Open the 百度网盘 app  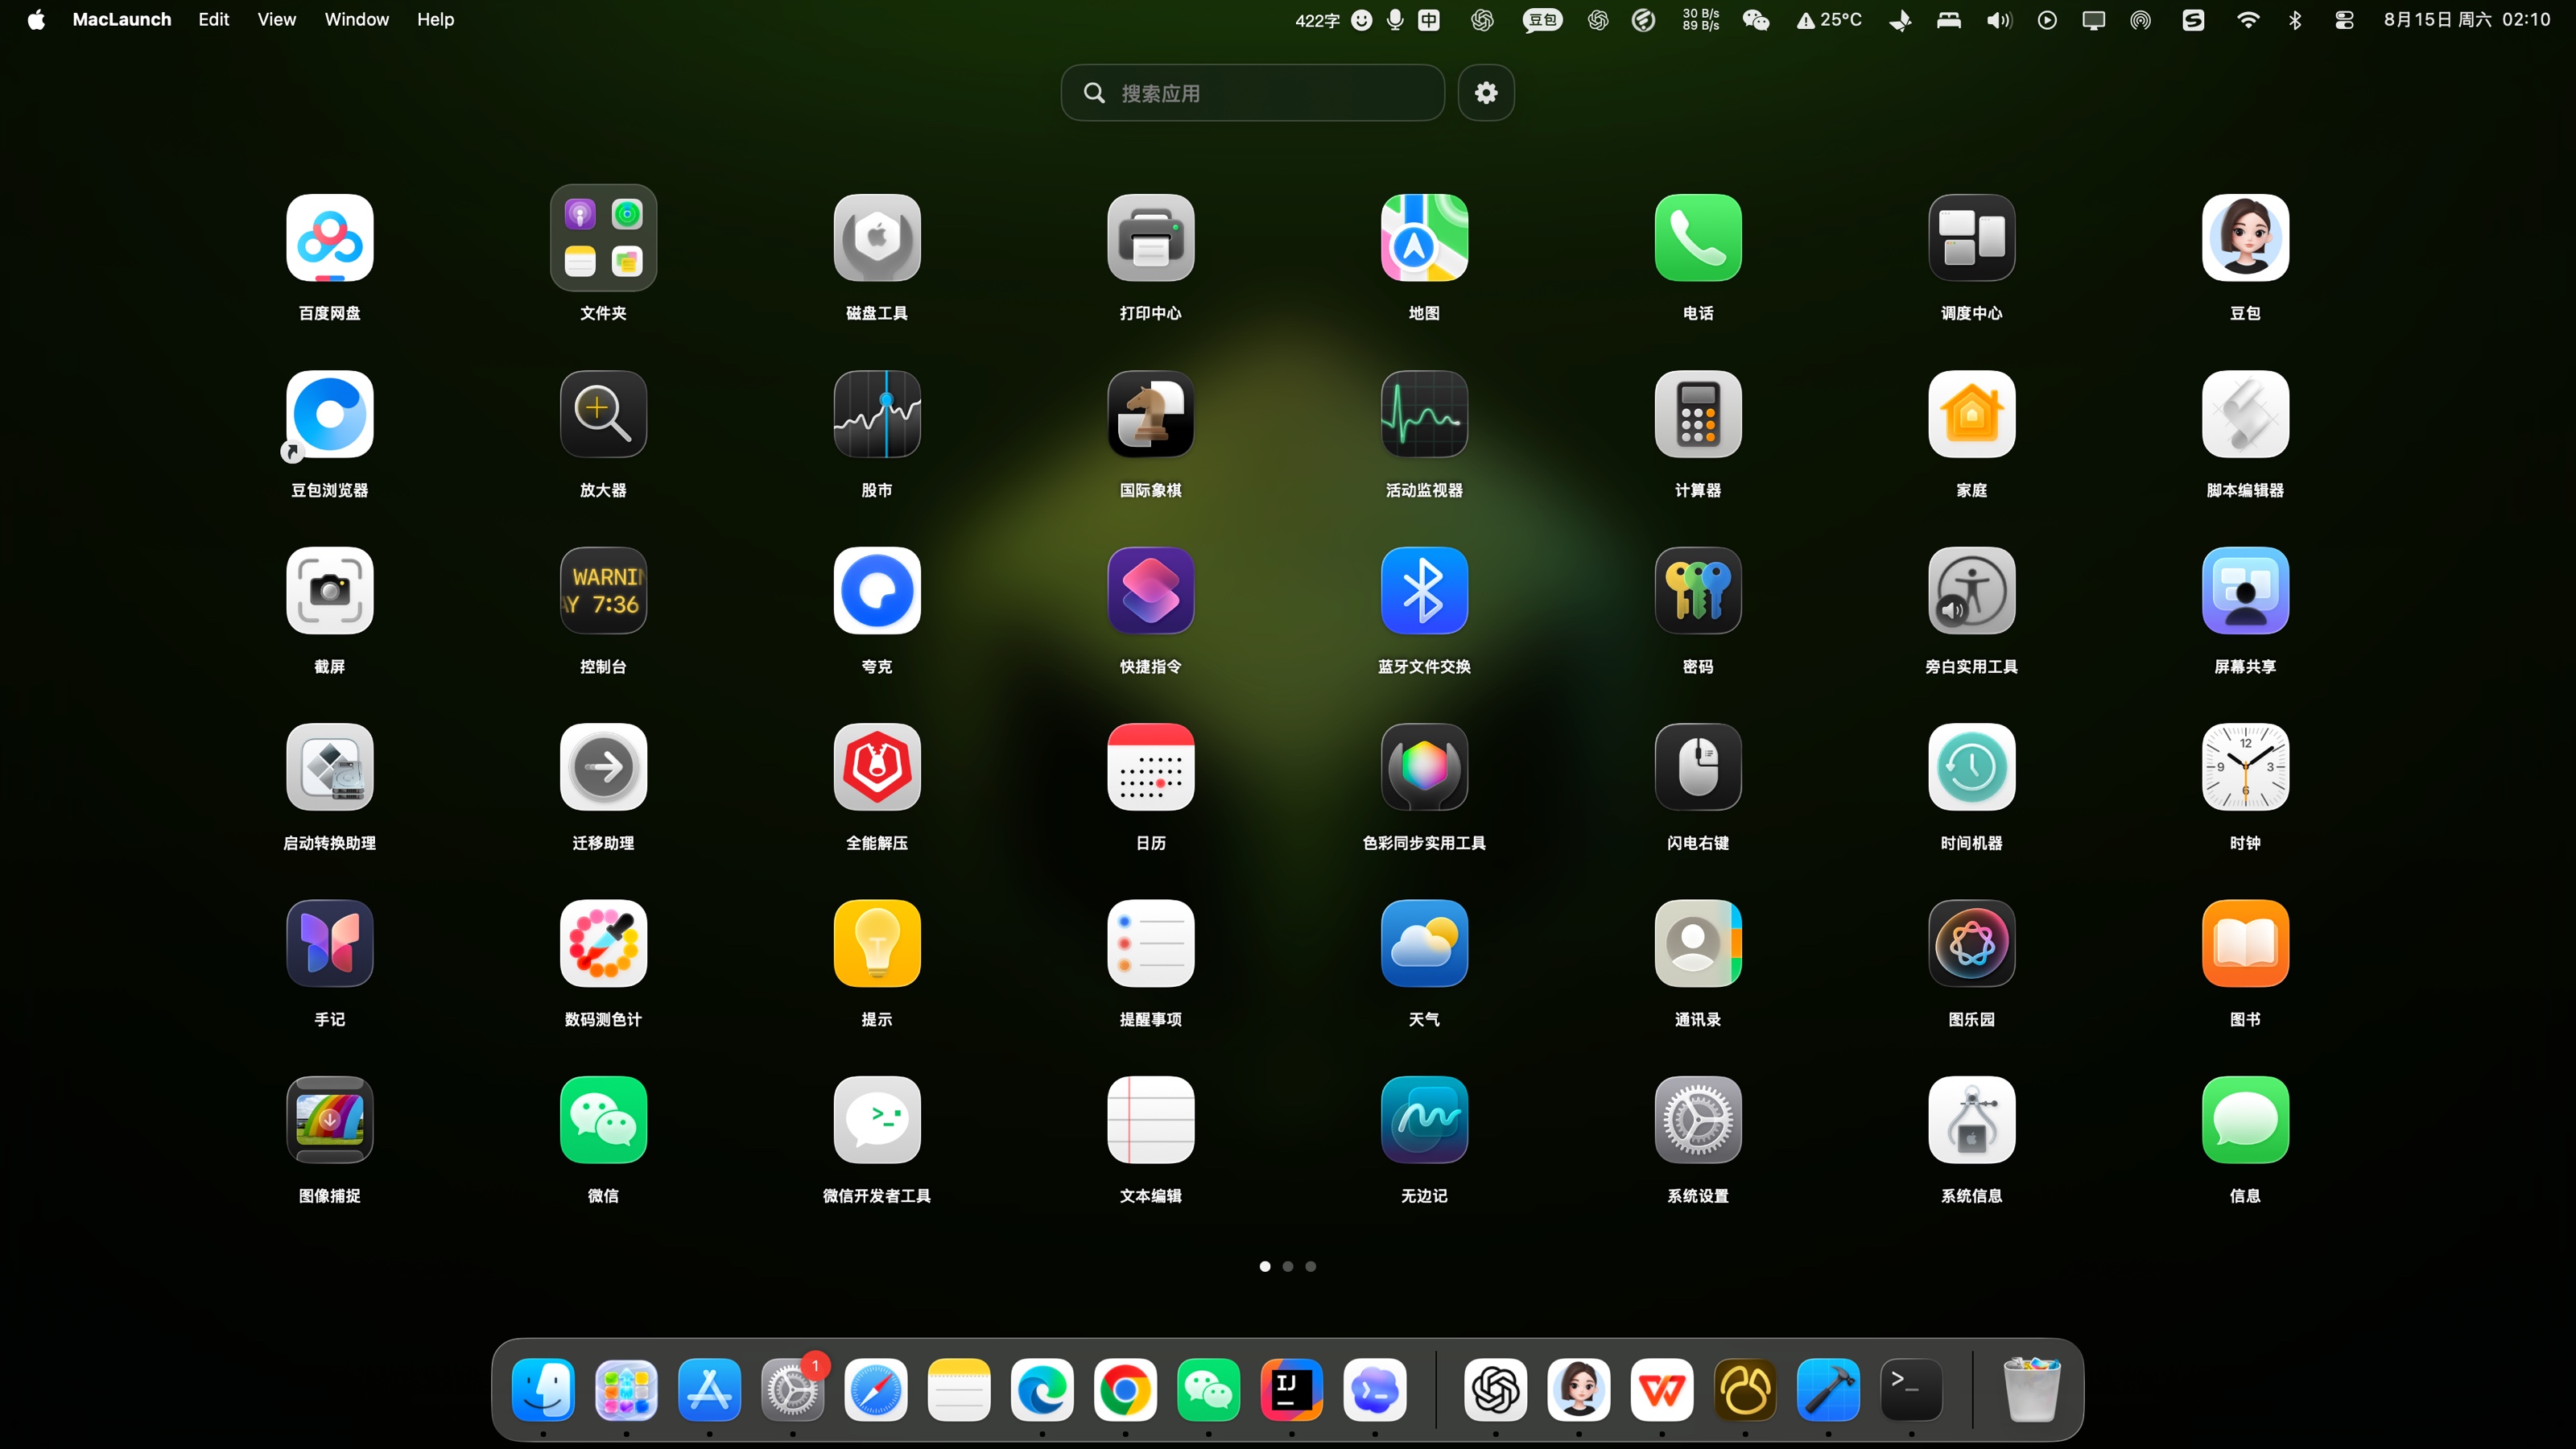coord(329,238)
